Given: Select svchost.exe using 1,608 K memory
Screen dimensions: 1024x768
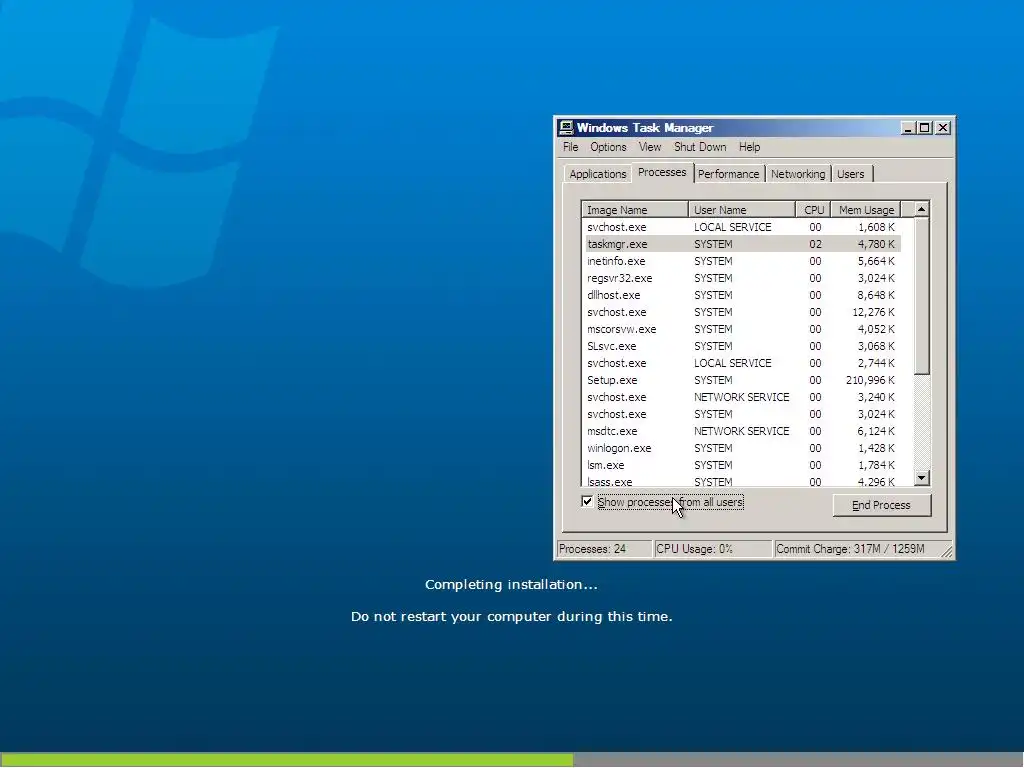Looking at the screenshot, I should tap(741, 227).
